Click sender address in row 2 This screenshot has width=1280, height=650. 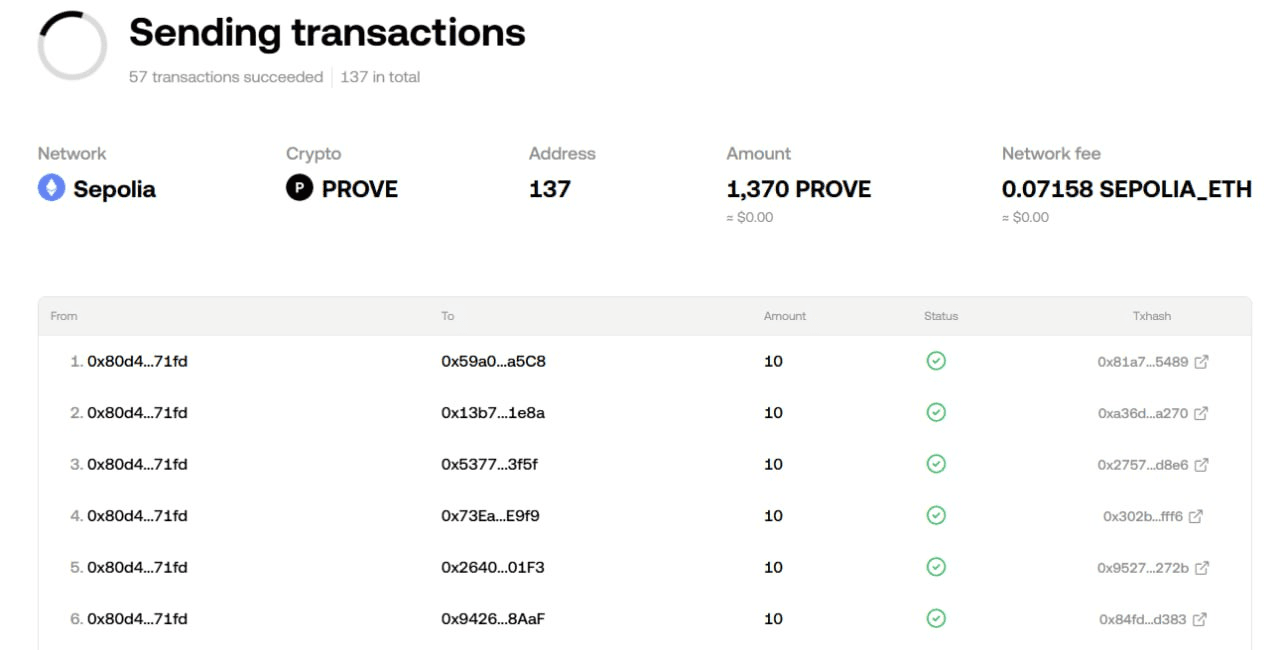137,413
